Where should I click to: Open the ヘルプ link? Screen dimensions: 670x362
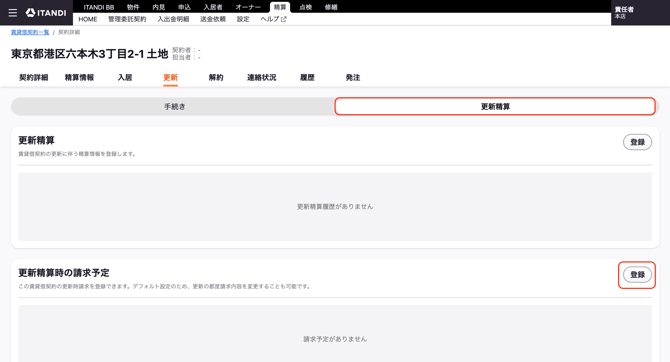[x=270, y=19]
